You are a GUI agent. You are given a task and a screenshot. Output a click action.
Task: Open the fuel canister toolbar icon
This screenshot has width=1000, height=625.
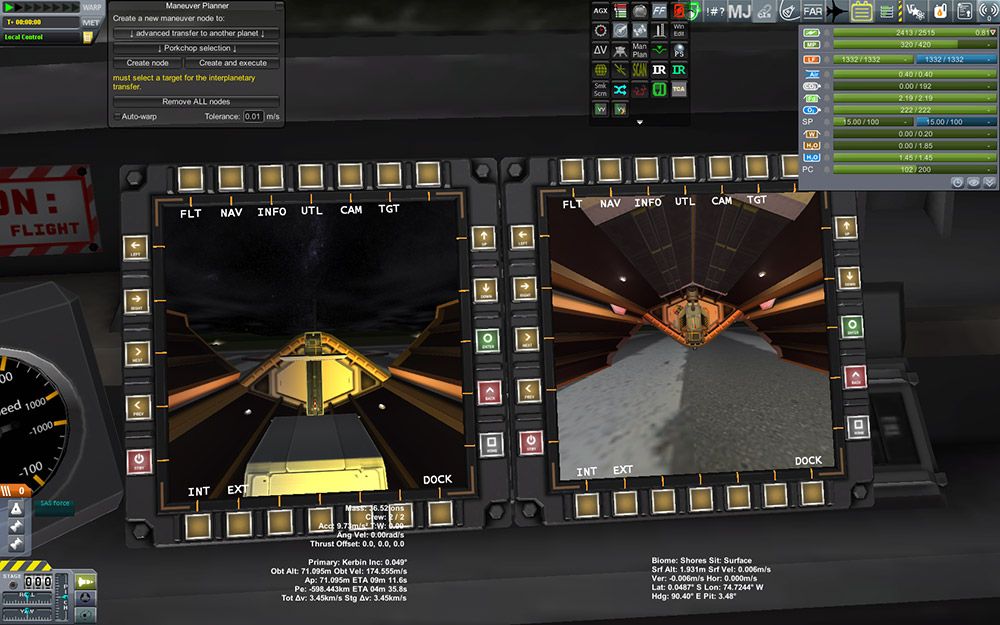939,11
